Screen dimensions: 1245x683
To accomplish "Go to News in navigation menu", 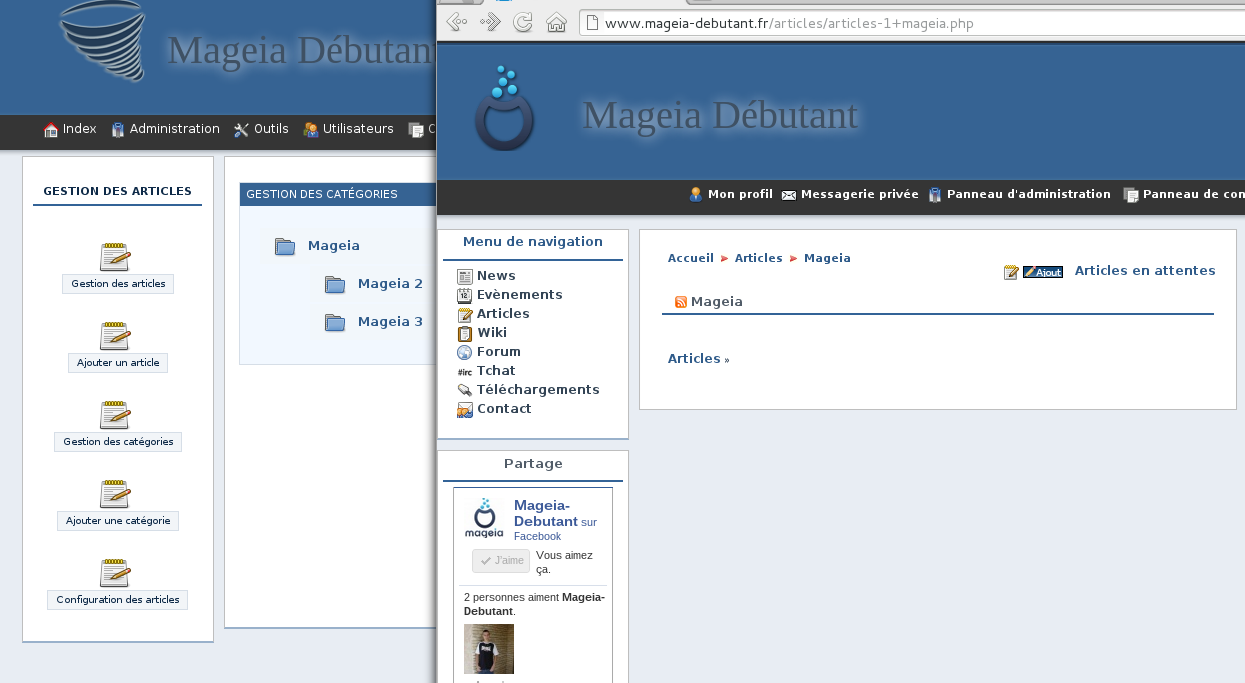I will [x=496, y=276].
